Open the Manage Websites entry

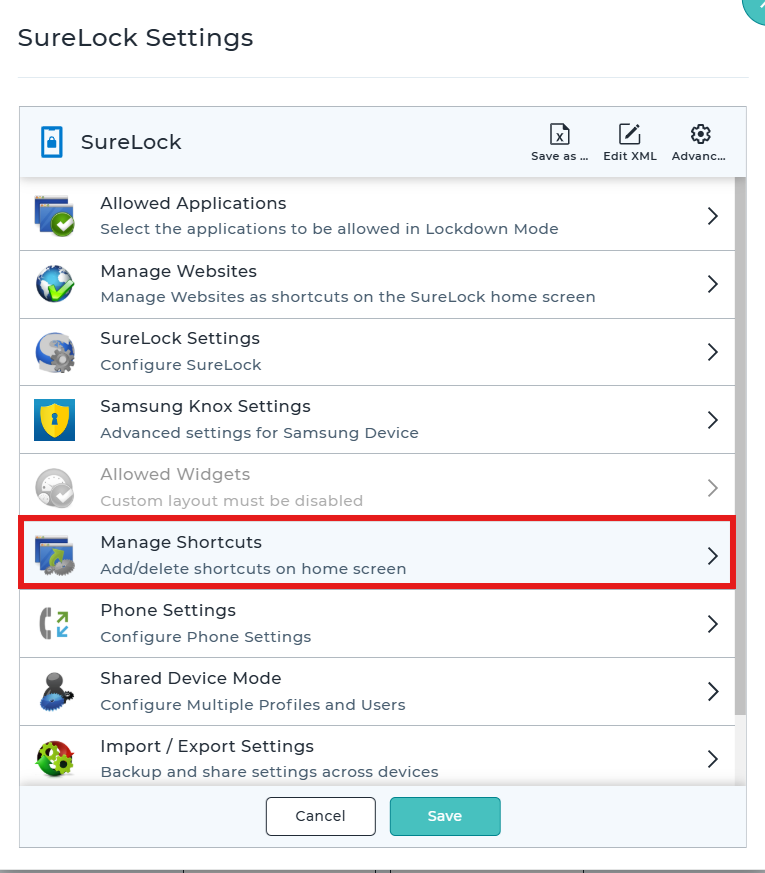click(x=377, y=284)
